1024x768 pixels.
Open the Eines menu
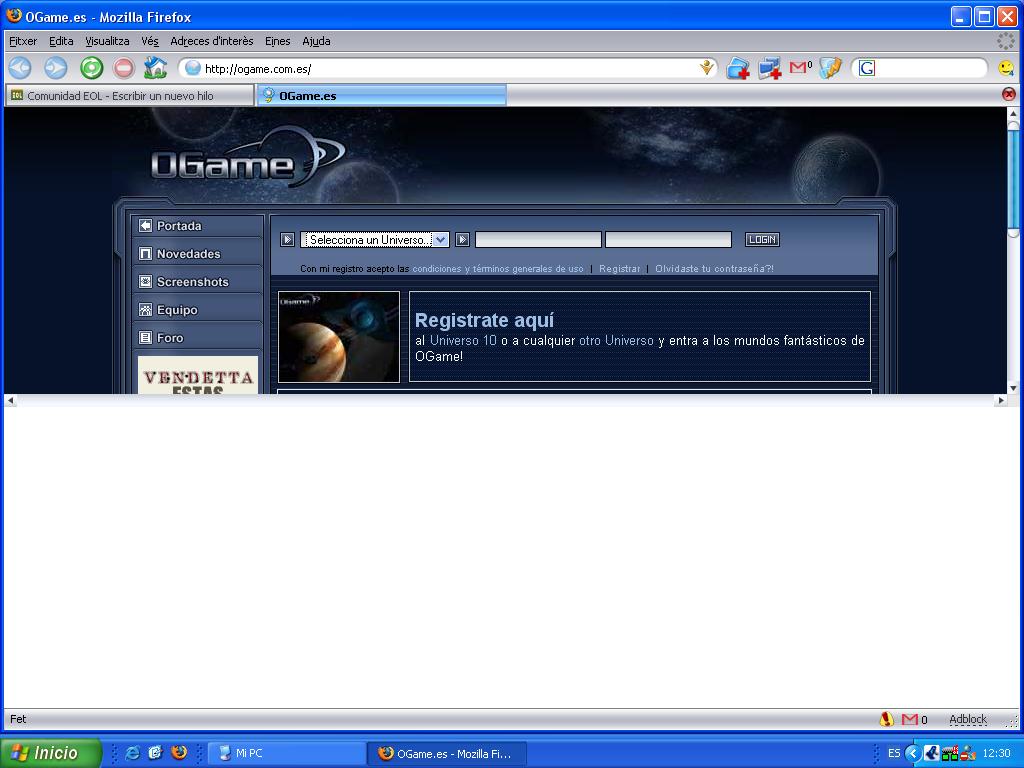(278, 41)
